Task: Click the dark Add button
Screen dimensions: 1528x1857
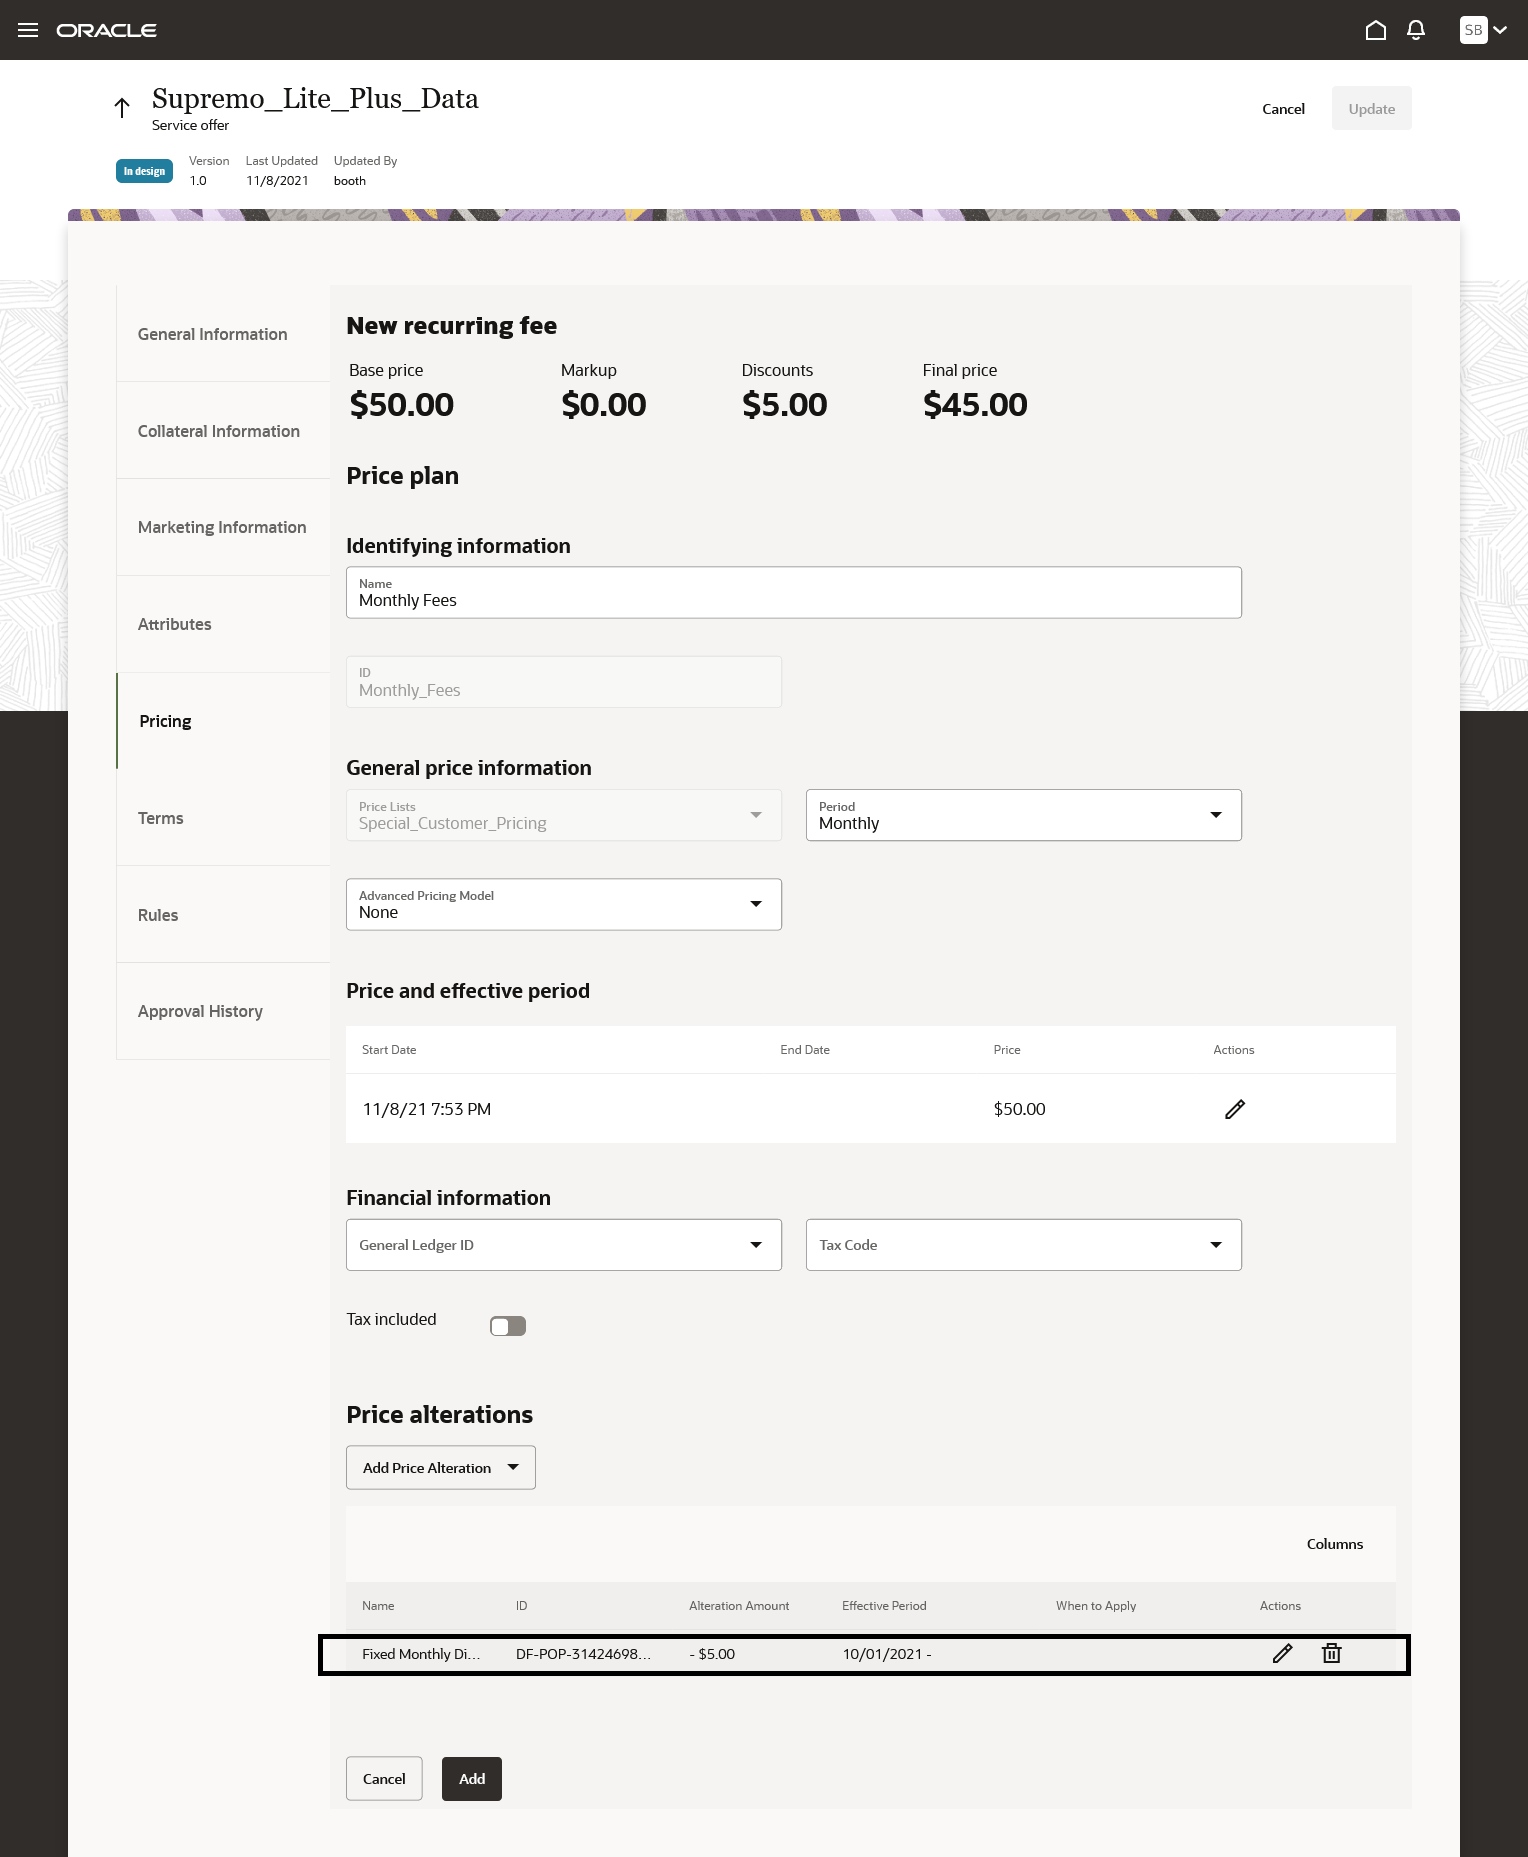Action: [472, 1779]
